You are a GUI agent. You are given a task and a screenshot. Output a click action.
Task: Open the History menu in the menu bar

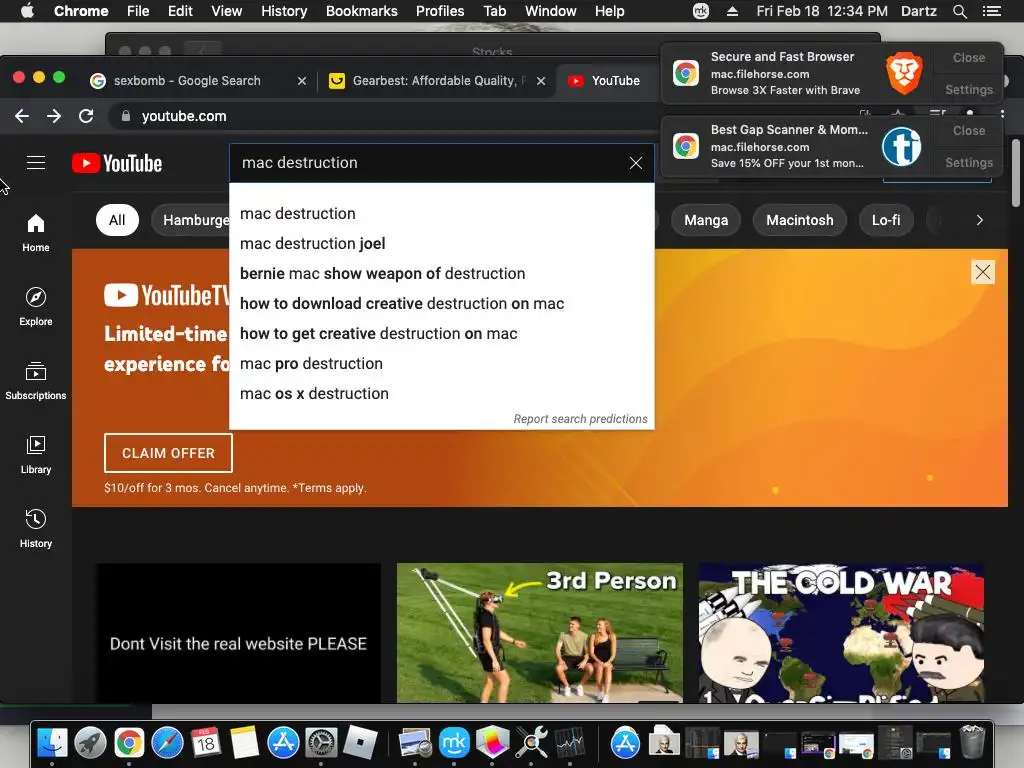pos(284,11)
